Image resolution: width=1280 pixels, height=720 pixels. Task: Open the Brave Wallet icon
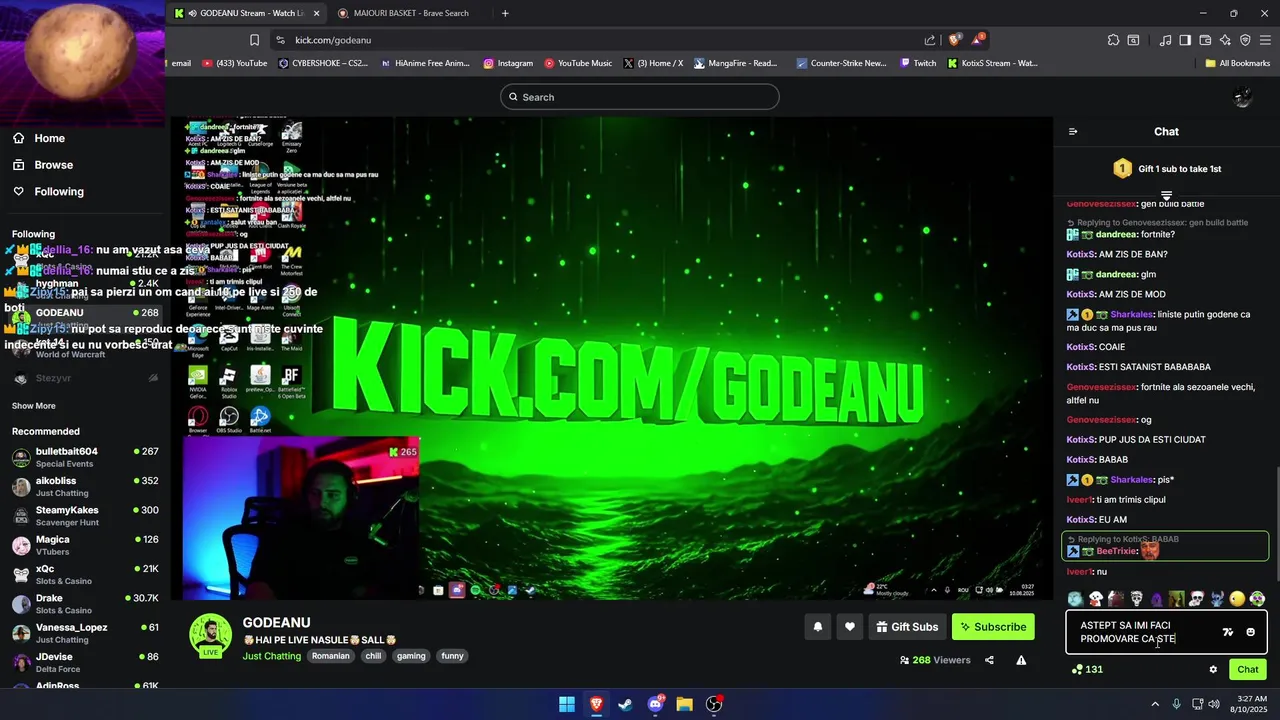(x=1205, y=40)
